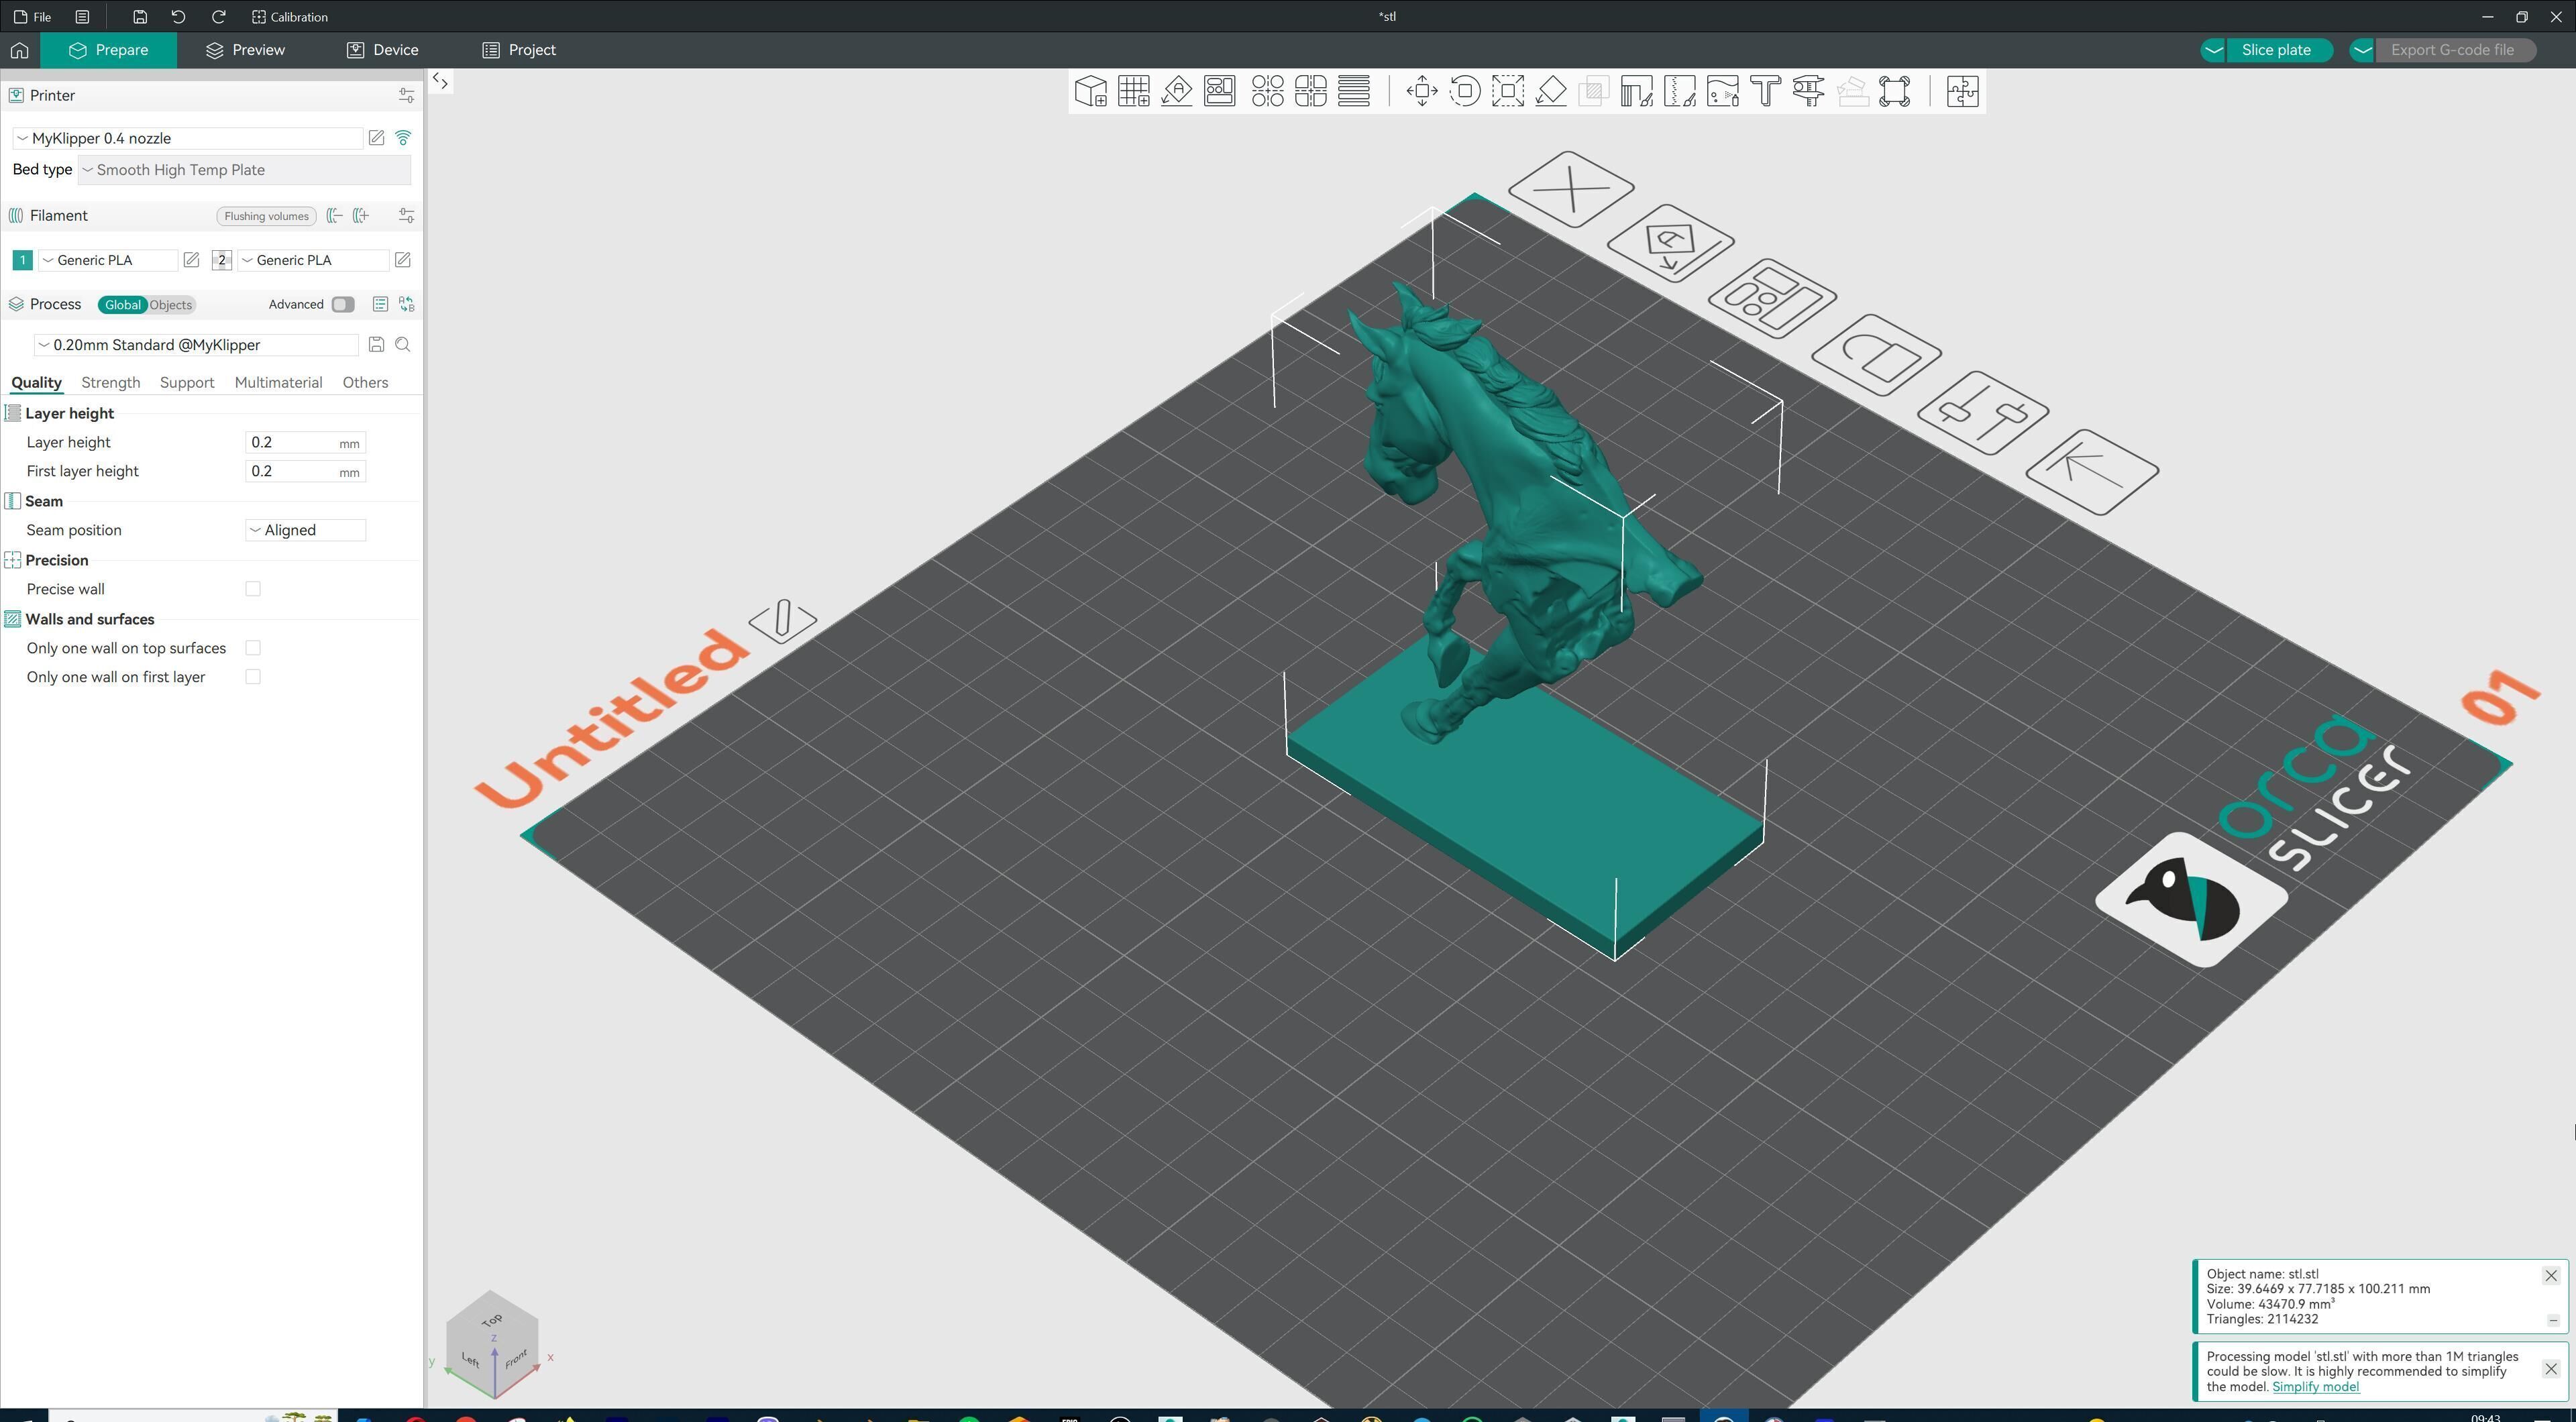The image size is (2576, 1422).
Task: Open Printer section settings sliders icon
Action: [x=406, y=95]
